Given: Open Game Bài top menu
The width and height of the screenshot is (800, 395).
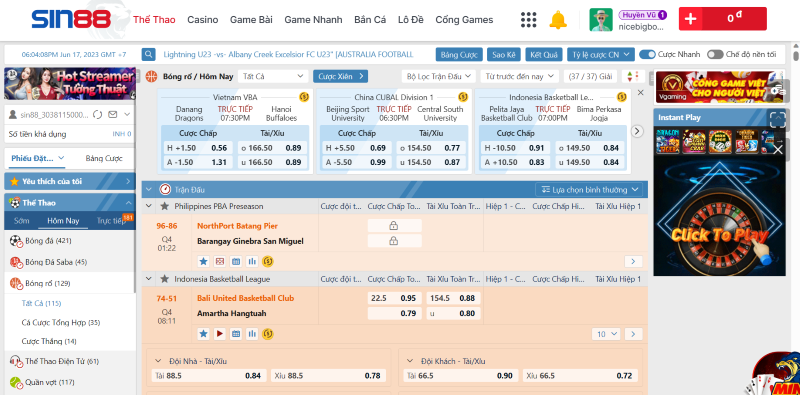Looking at the screenshot, I should (251, 20).
